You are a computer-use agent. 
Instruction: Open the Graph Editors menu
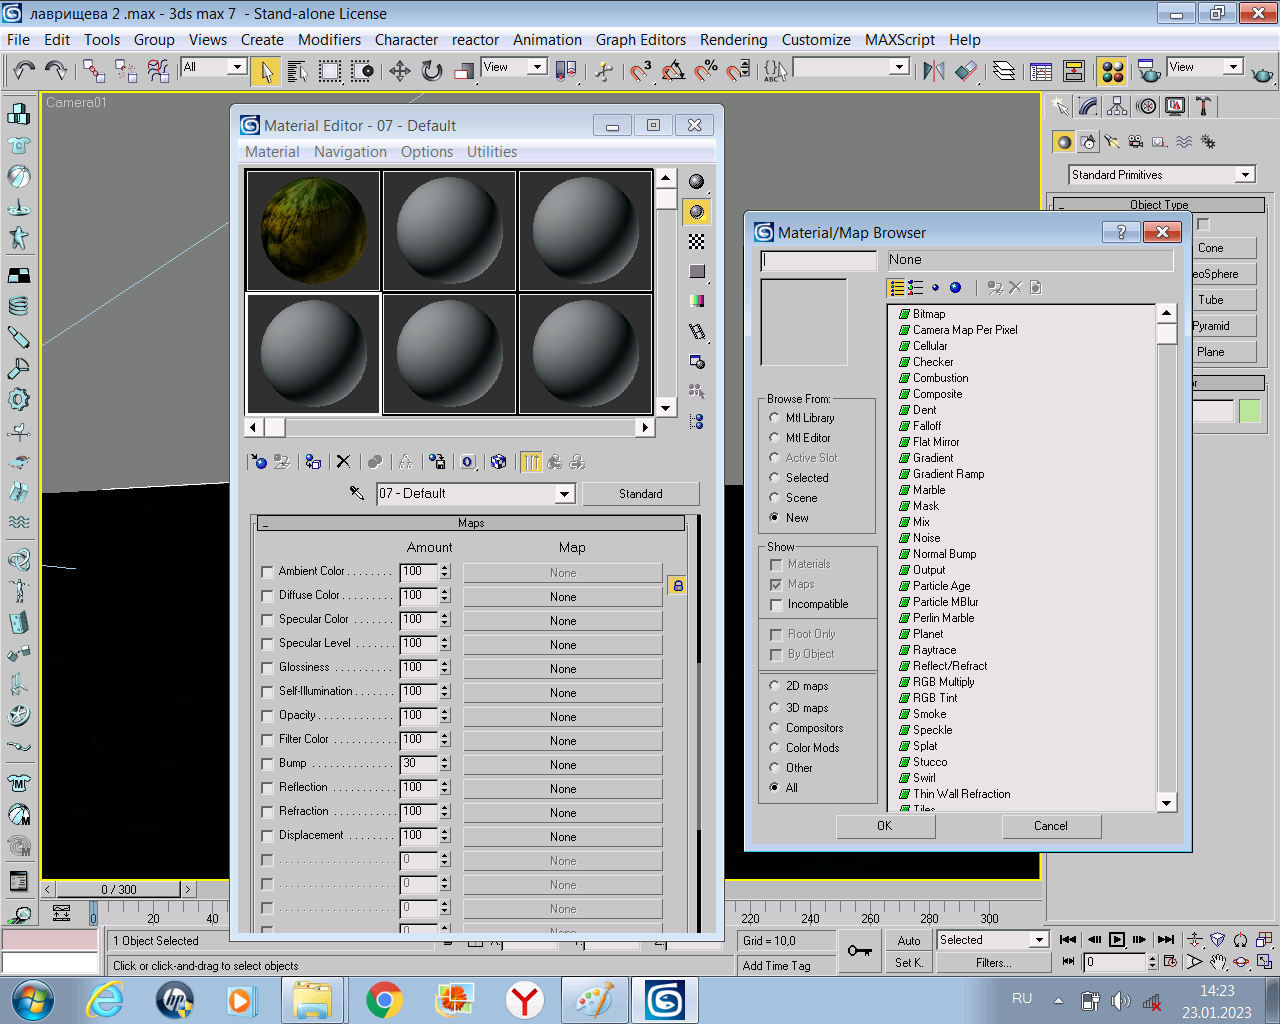click(641, 40)
